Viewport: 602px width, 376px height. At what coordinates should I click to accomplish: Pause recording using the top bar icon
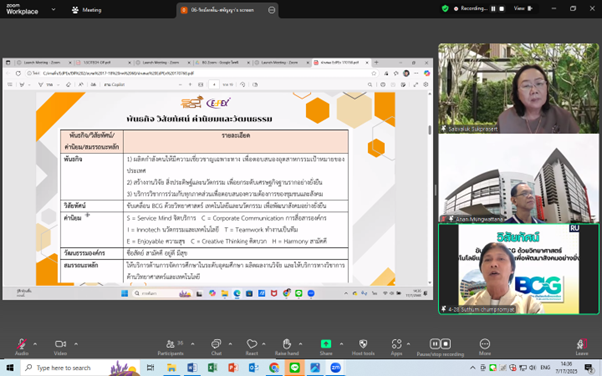(x=493, y=8)
